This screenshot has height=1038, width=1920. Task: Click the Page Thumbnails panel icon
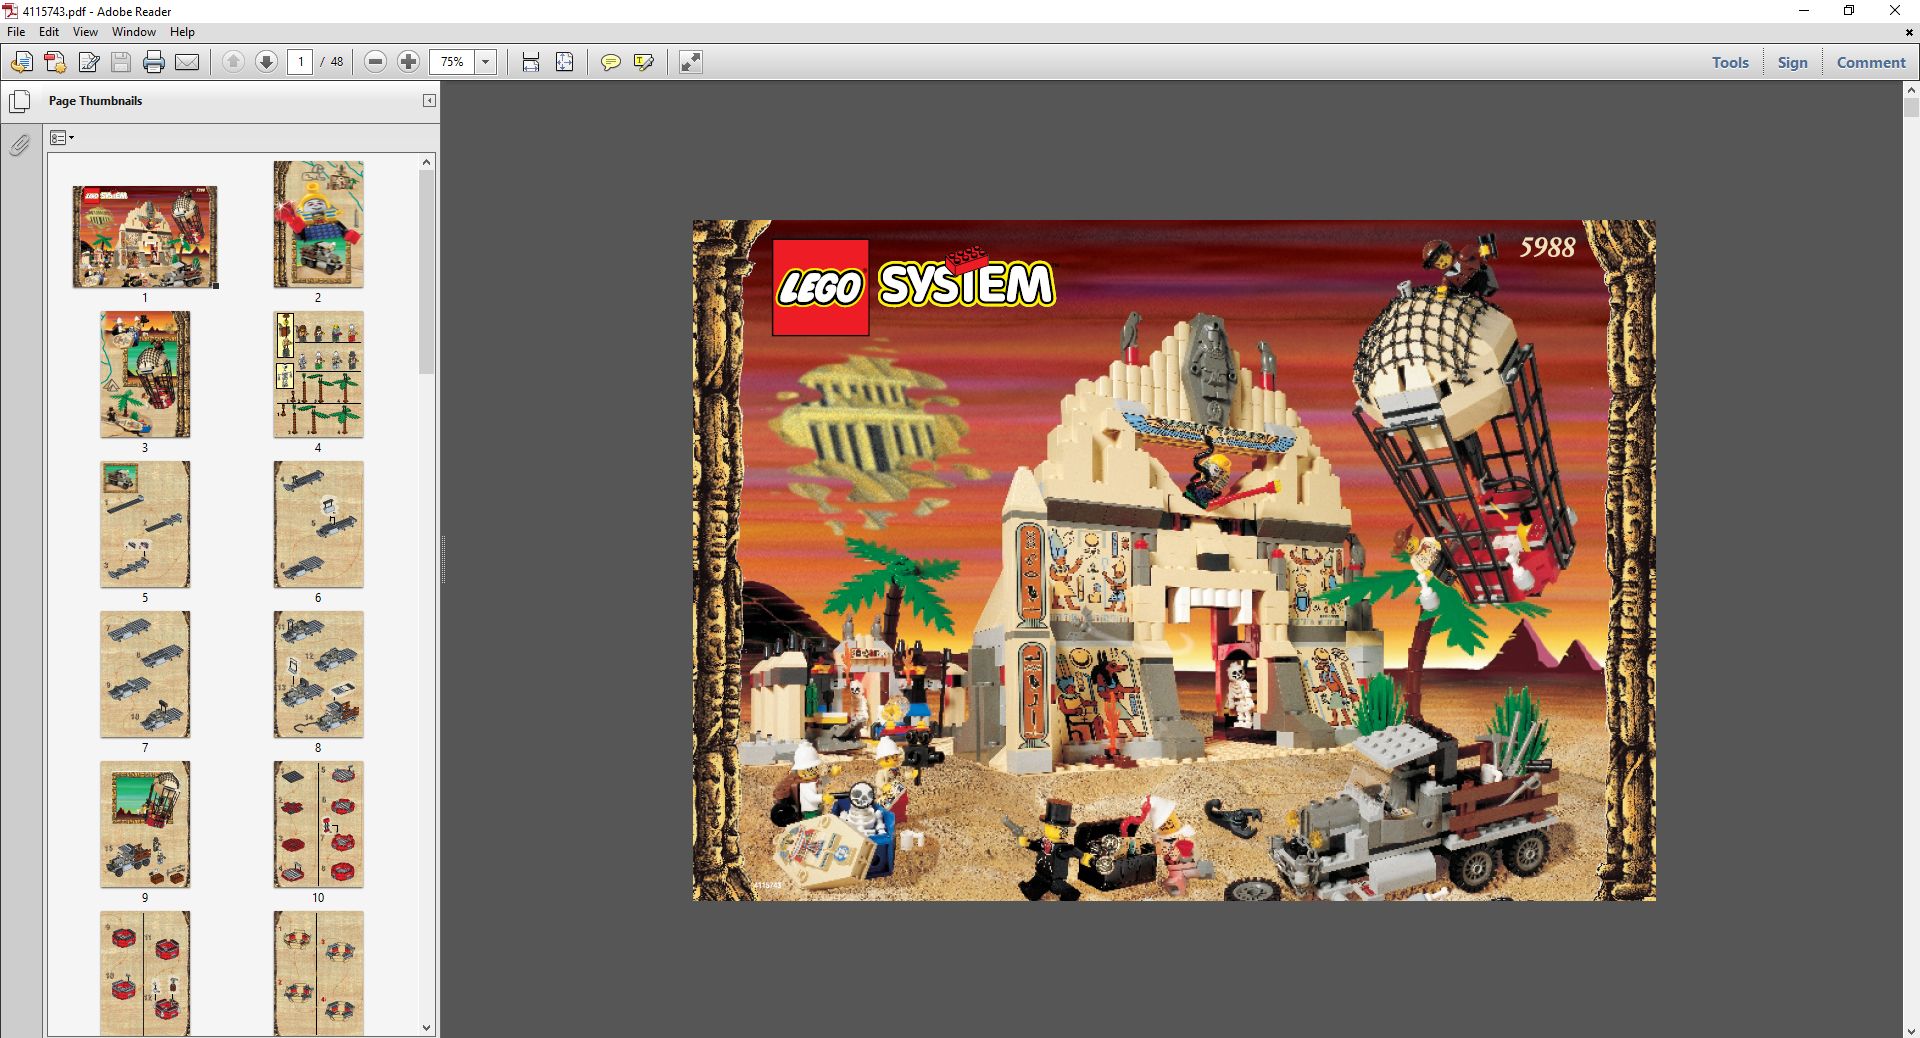(x=19, y=101)
